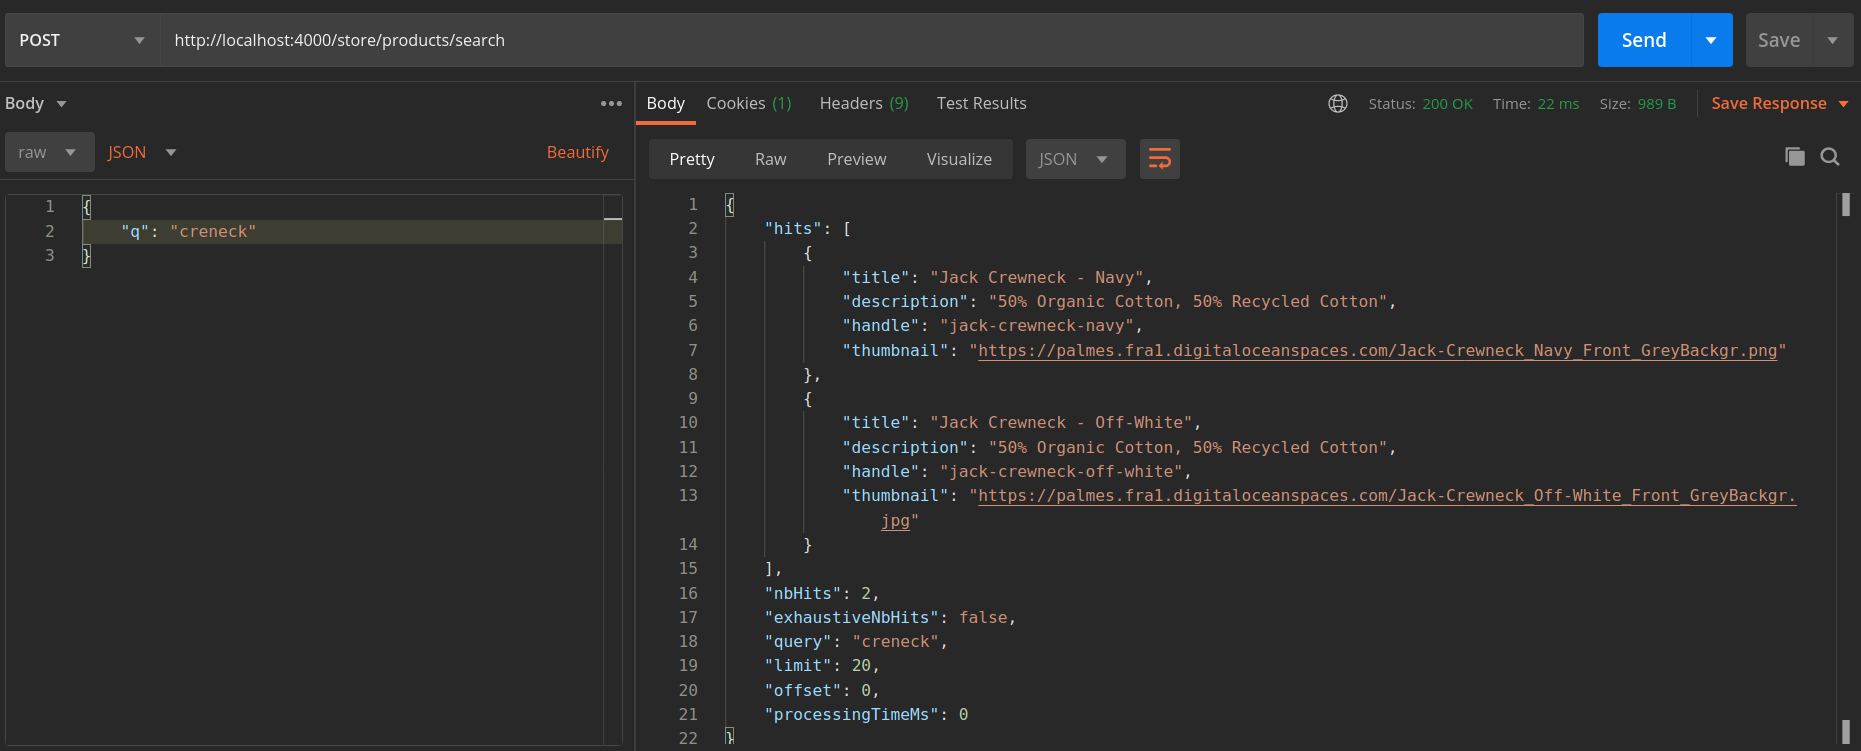The height and width of the screenshot is (751, 1861).
Task: Open the Headers response tab
Action: [863, 103]
